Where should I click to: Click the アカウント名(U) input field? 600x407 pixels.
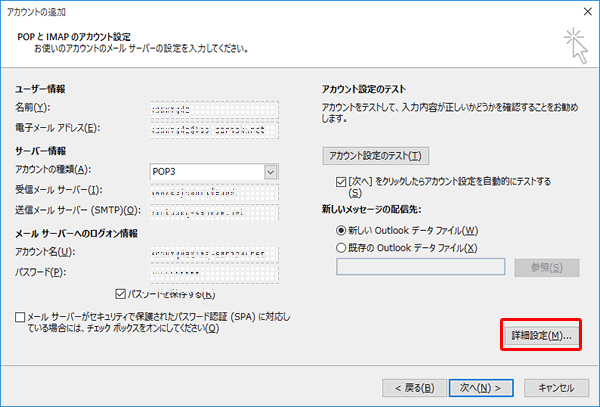click(214, 254)
